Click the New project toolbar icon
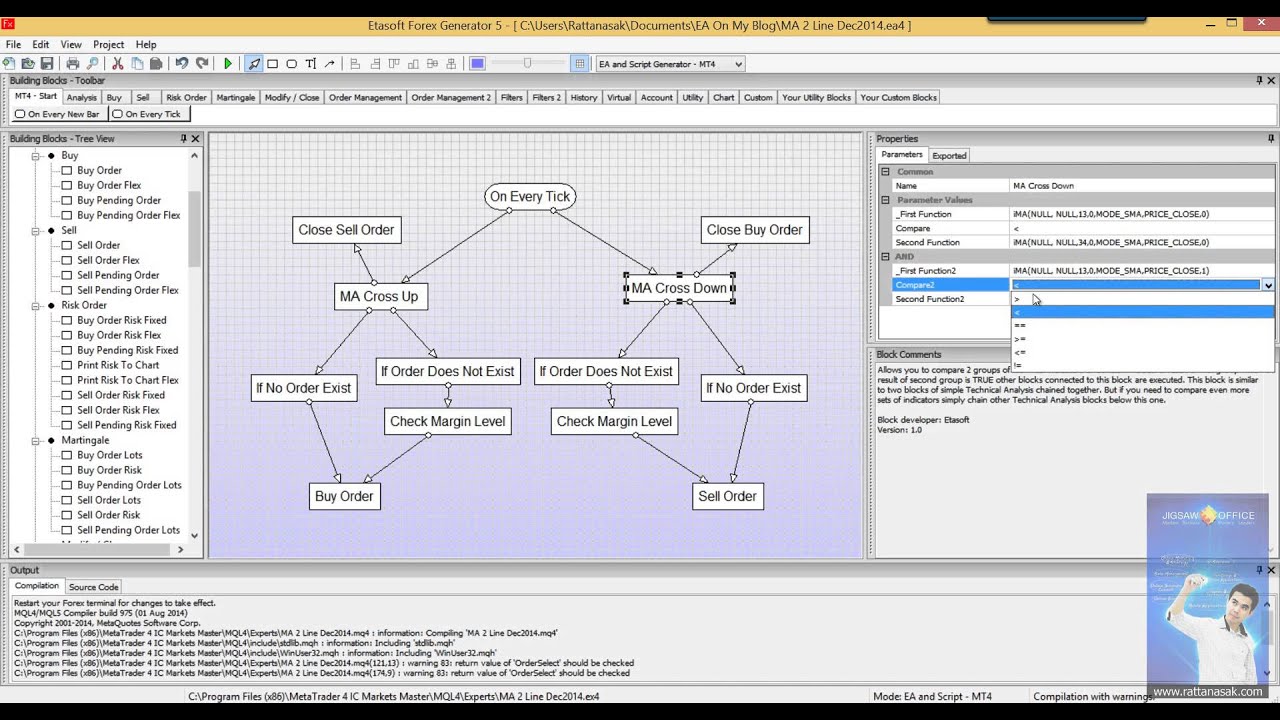1280x720 pixels. pyautogui.click(x=9, y=64)
